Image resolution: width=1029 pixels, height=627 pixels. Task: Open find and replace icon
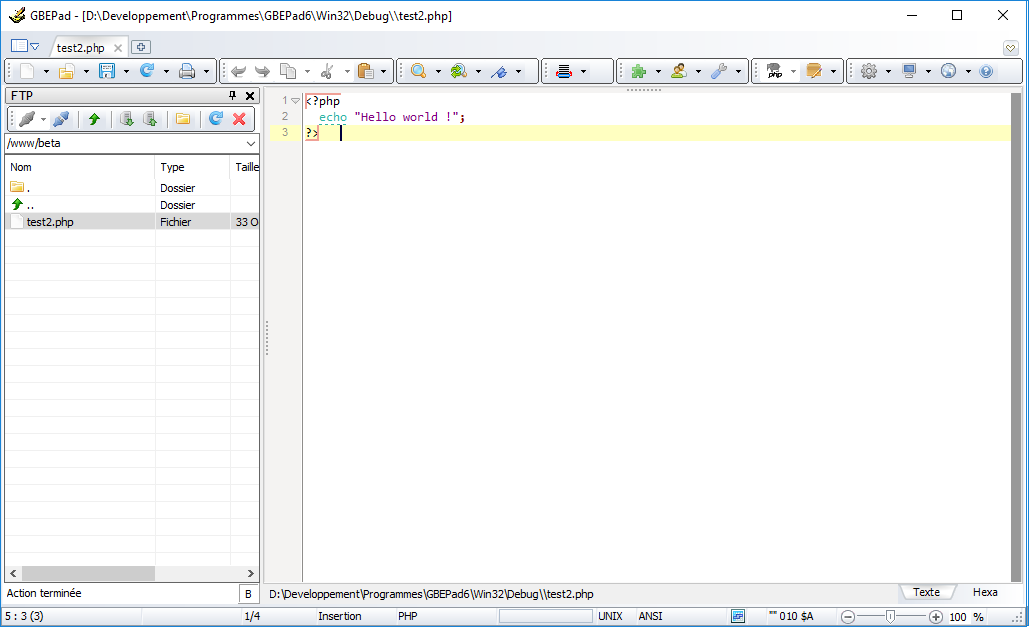click(459, 71)
